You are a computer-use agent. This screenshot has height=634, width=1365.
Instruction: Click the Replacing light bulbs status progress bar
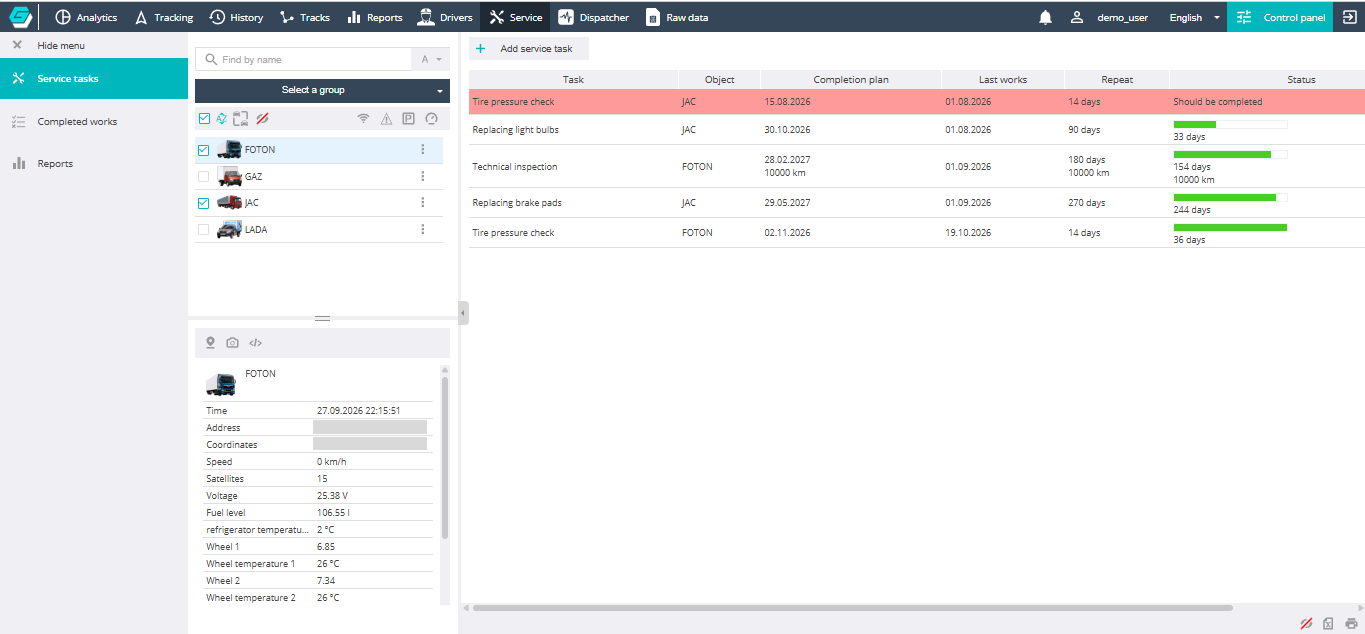[1230, 124]
